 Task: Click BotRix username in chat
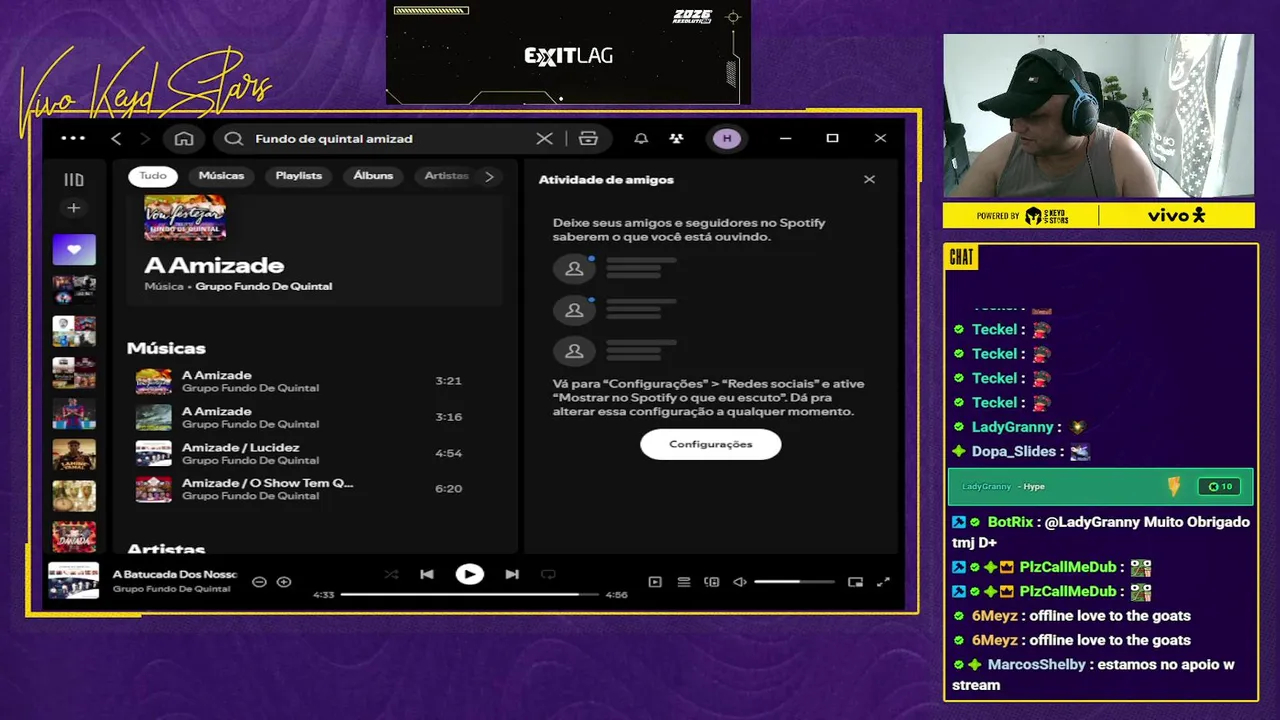tap(1010, 522)
